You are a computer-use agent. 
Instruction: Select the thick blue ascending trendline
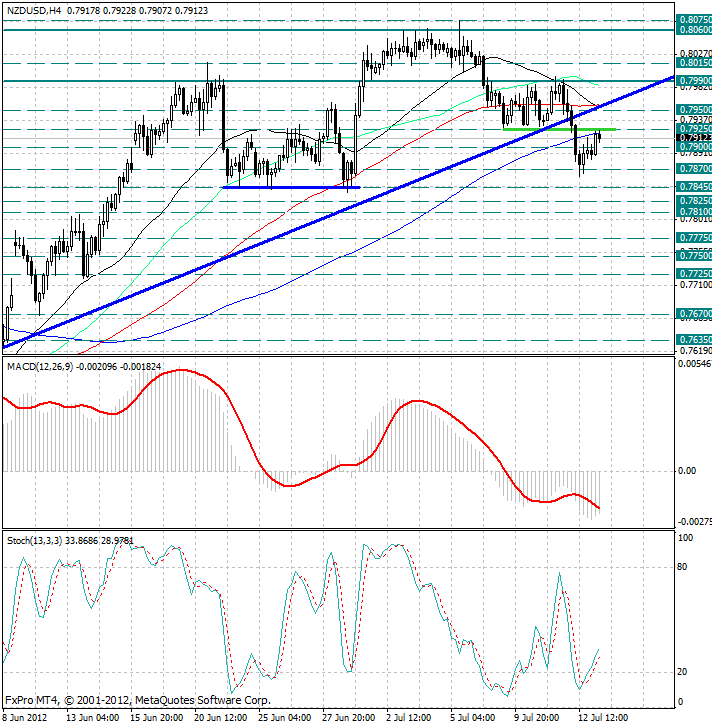[338, 212]
